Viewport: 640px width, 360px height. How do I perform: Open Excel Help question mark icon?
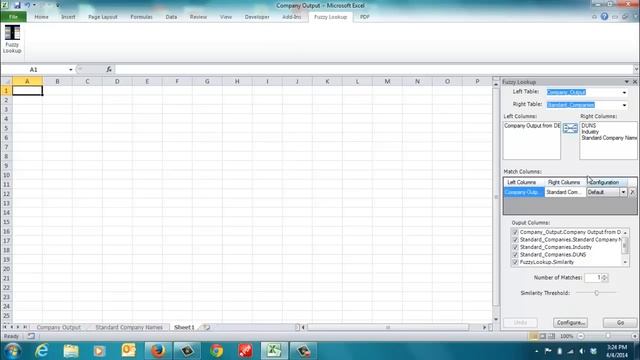coord(604,17)
